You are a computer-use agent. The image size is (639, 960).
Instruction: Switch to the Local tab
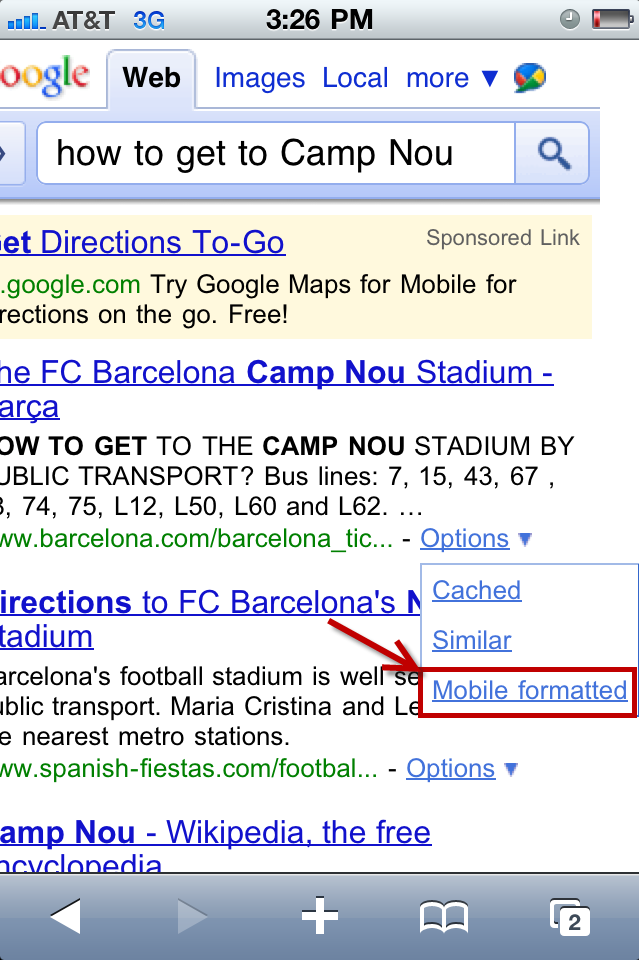coord(355,77)
